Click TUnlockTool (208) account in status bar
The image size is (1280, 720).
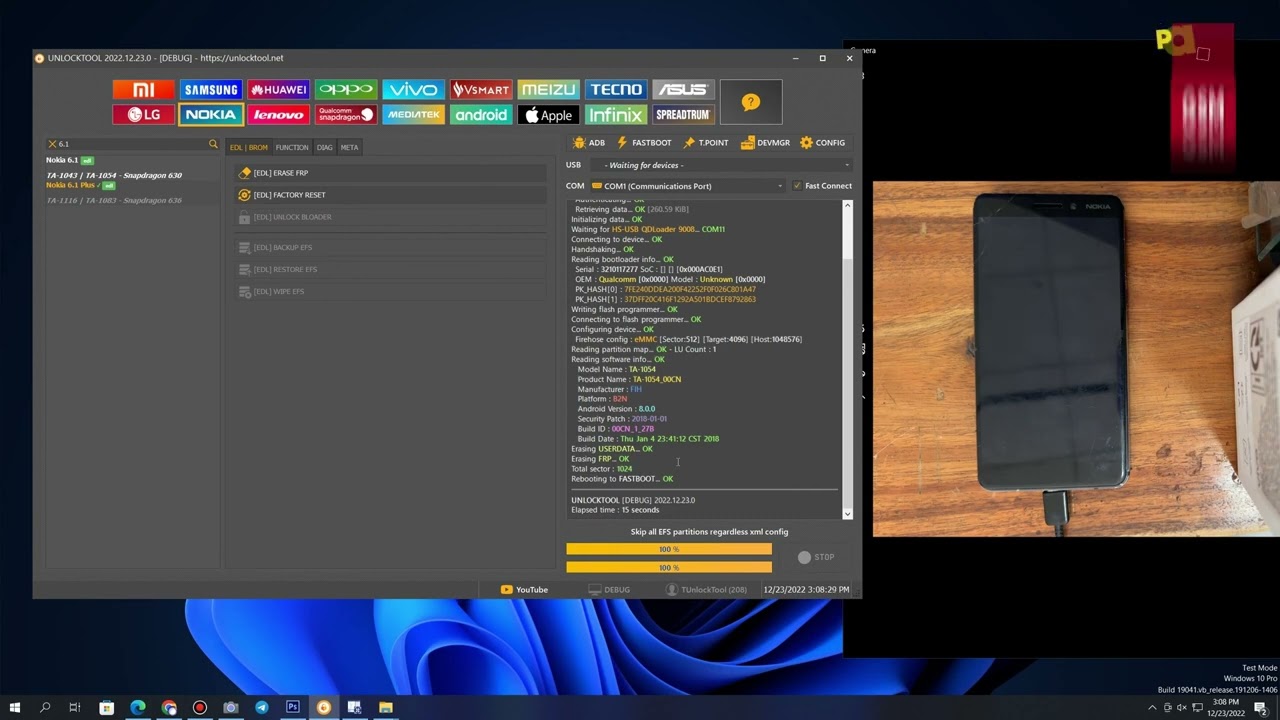[x=707, y=590]
